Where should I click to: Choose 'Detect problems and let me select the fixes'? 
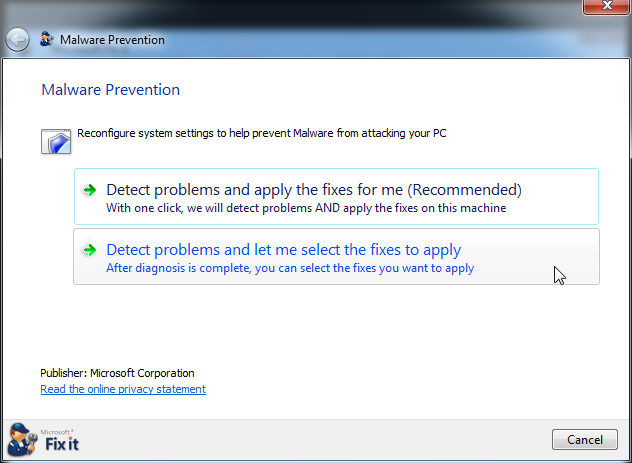[x=283, y=249]
